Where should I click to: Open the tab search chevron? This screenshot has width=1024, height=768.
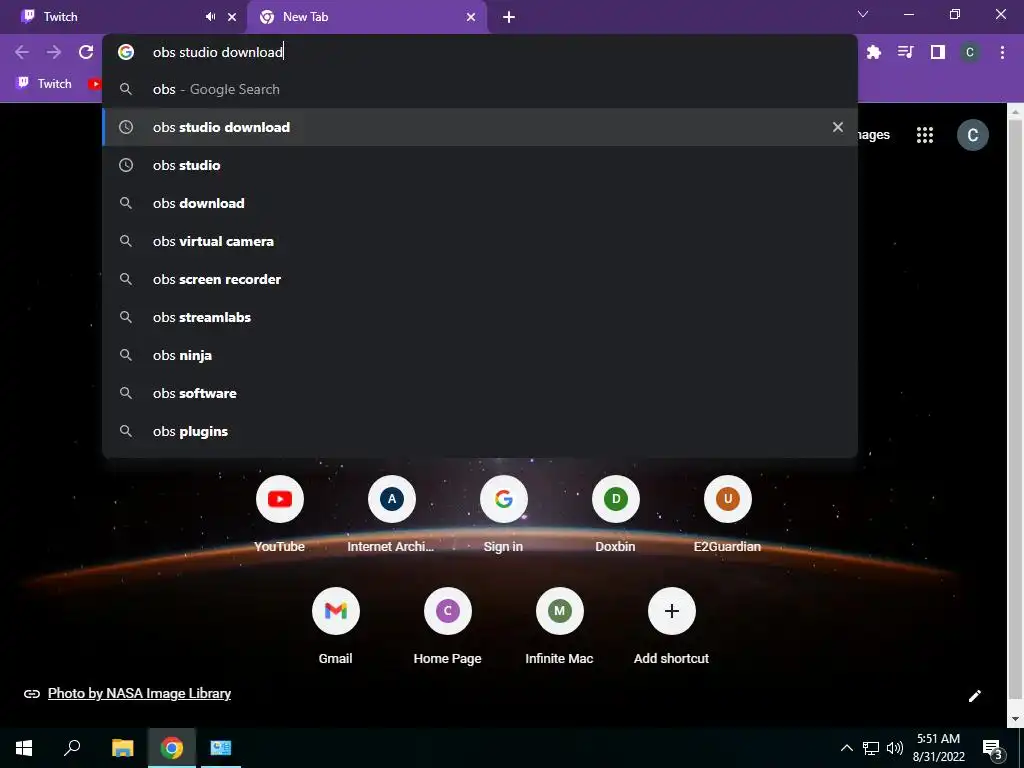tap(863, 14)
